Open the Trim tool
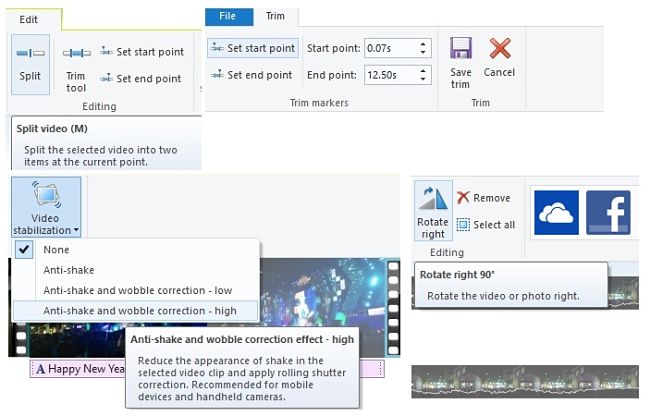 click(76, 69)
